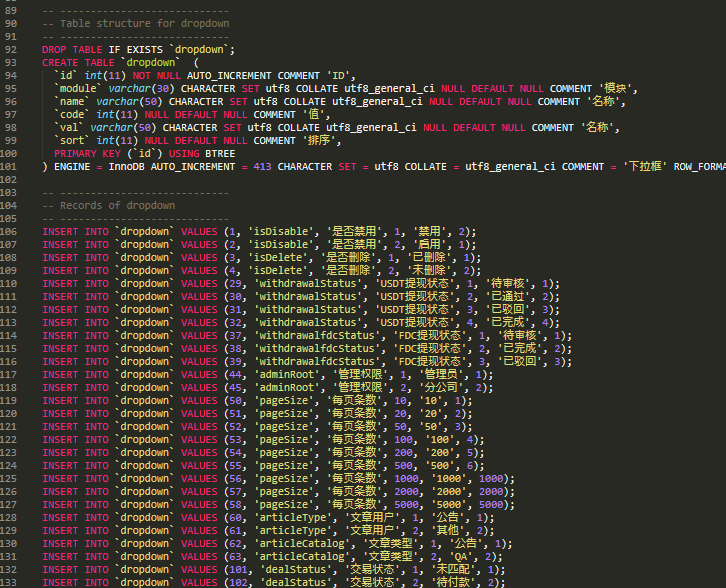726x588 pixels.
Task: Click the `code` column name on line 97
Action: coord(72,114)
